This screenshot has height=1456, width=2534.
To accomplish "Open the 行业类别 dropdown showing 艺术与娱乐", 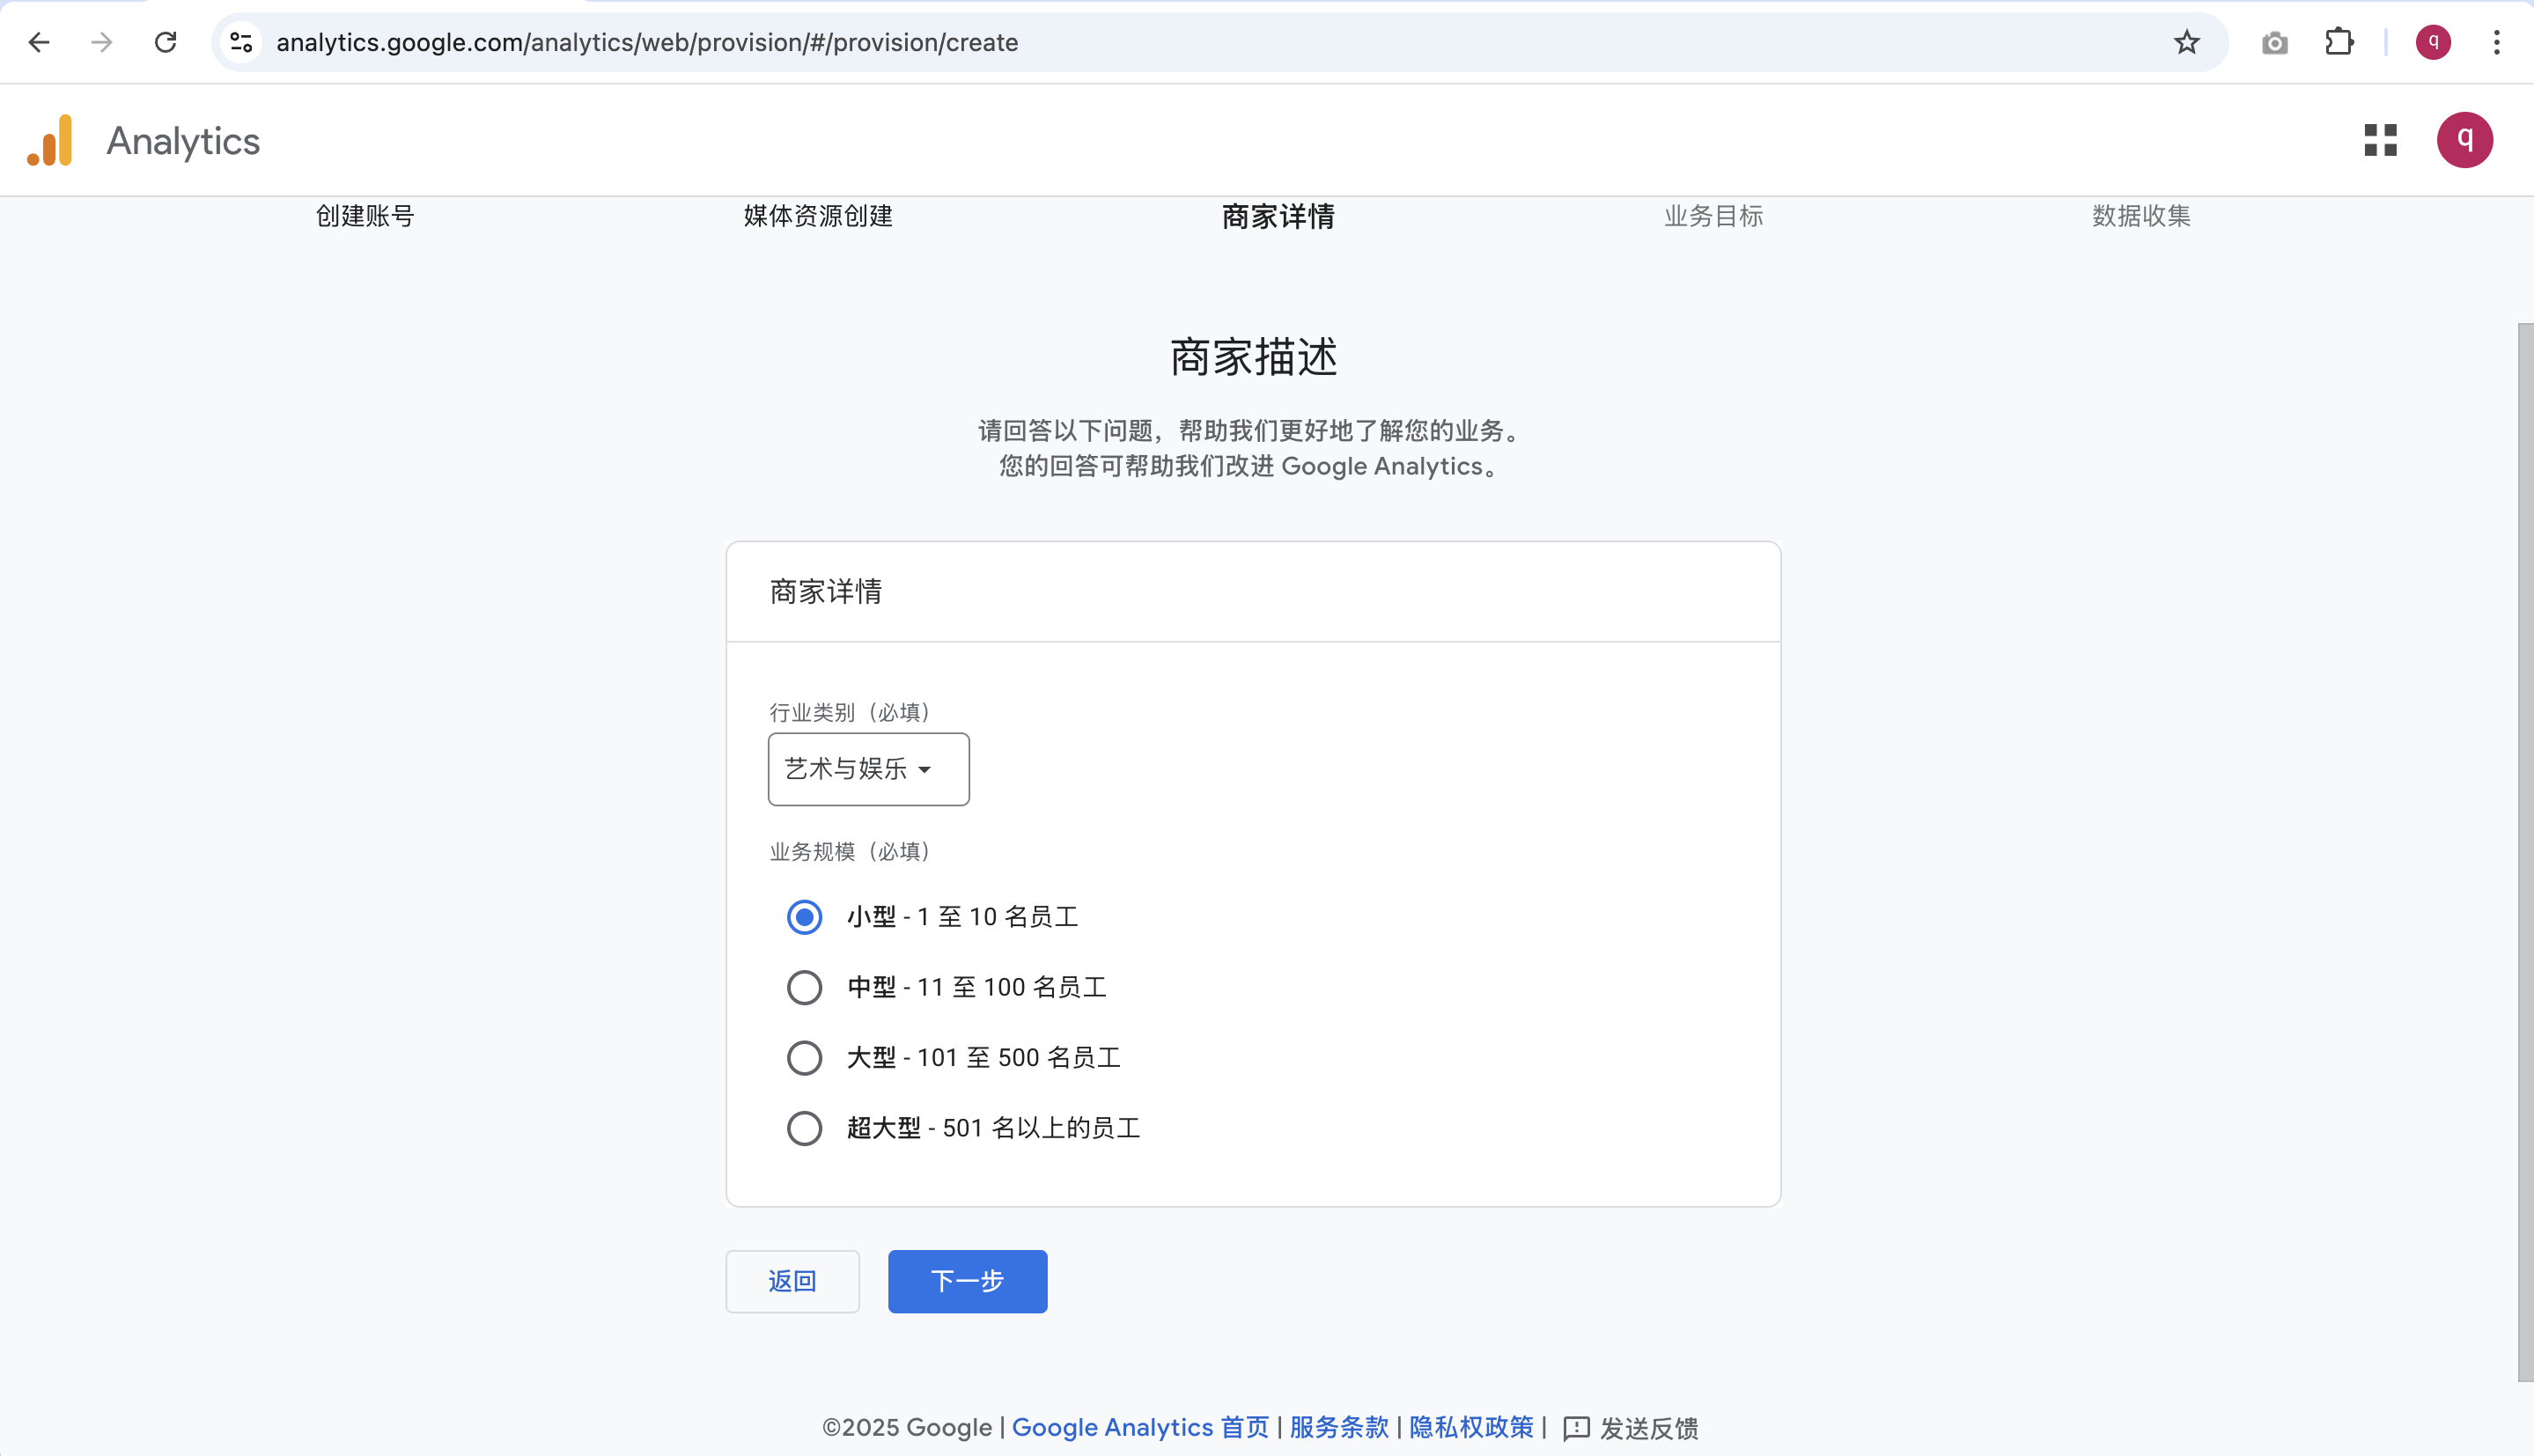I will tap(868, 769).
